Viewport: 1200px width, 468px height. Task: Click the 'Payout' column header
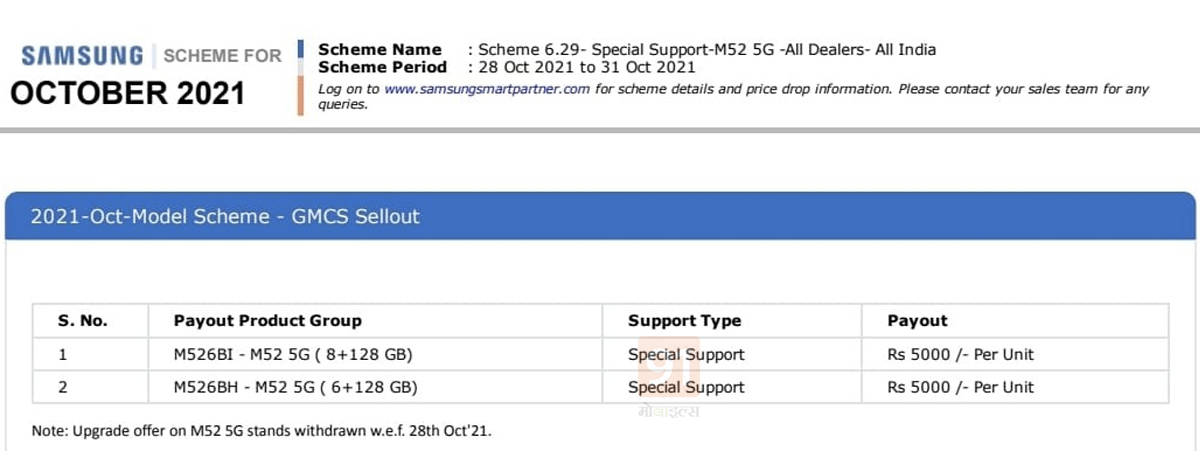click(x=917, y=321)
